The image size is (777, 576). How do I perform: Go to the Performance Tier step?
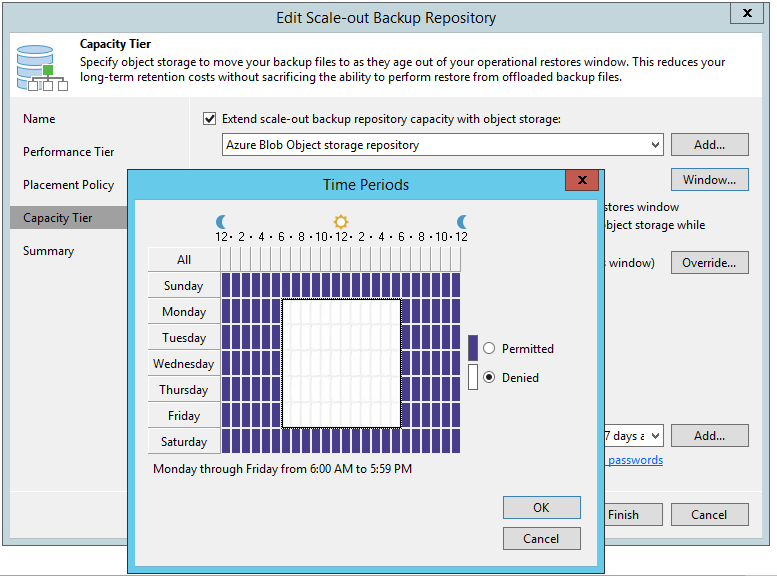[x=69, y=152]
